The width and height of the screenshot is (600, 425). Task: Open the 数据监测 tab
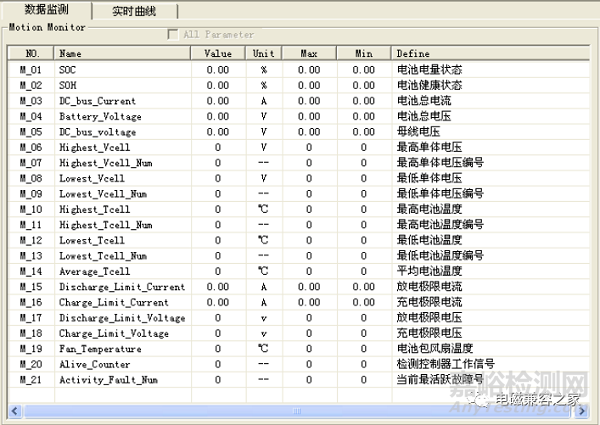pyautogui.click(x=46, y=10)
